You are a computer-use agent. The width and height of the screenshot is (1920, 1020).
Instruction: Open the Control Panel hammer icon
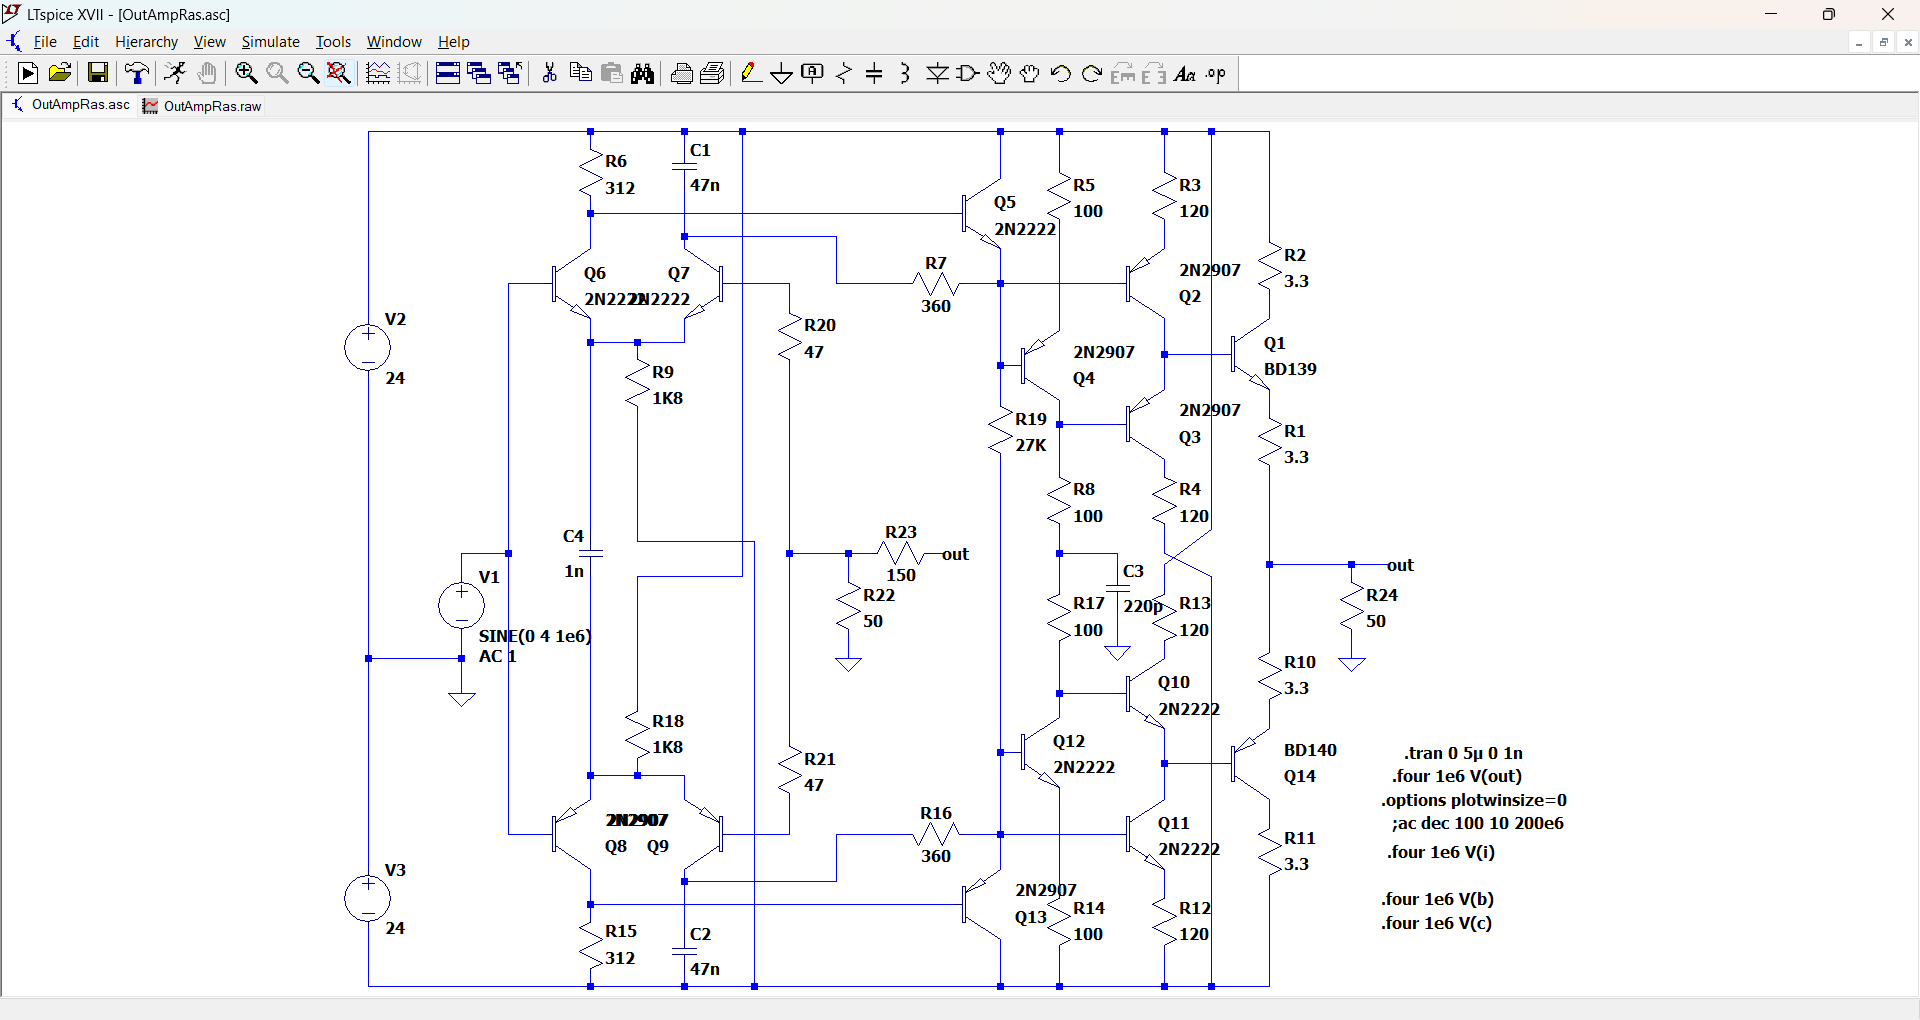click(137, 73)
